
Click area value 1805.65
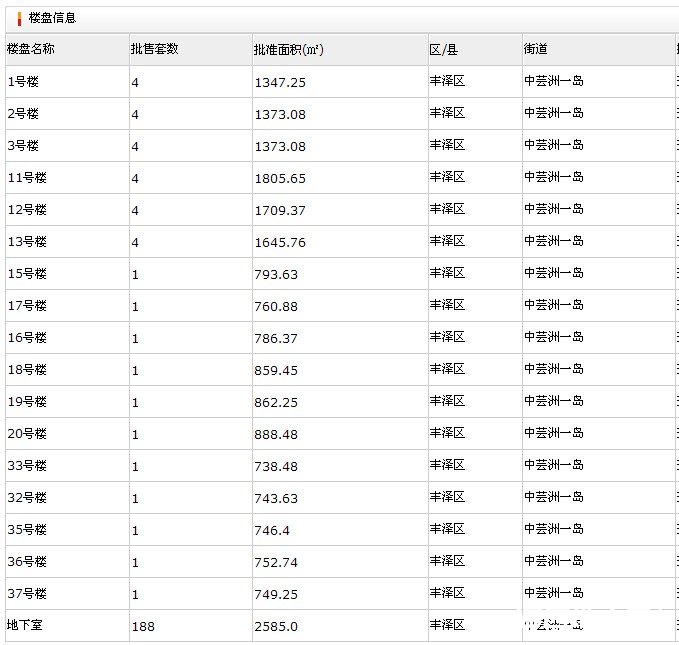coord(280,178)
